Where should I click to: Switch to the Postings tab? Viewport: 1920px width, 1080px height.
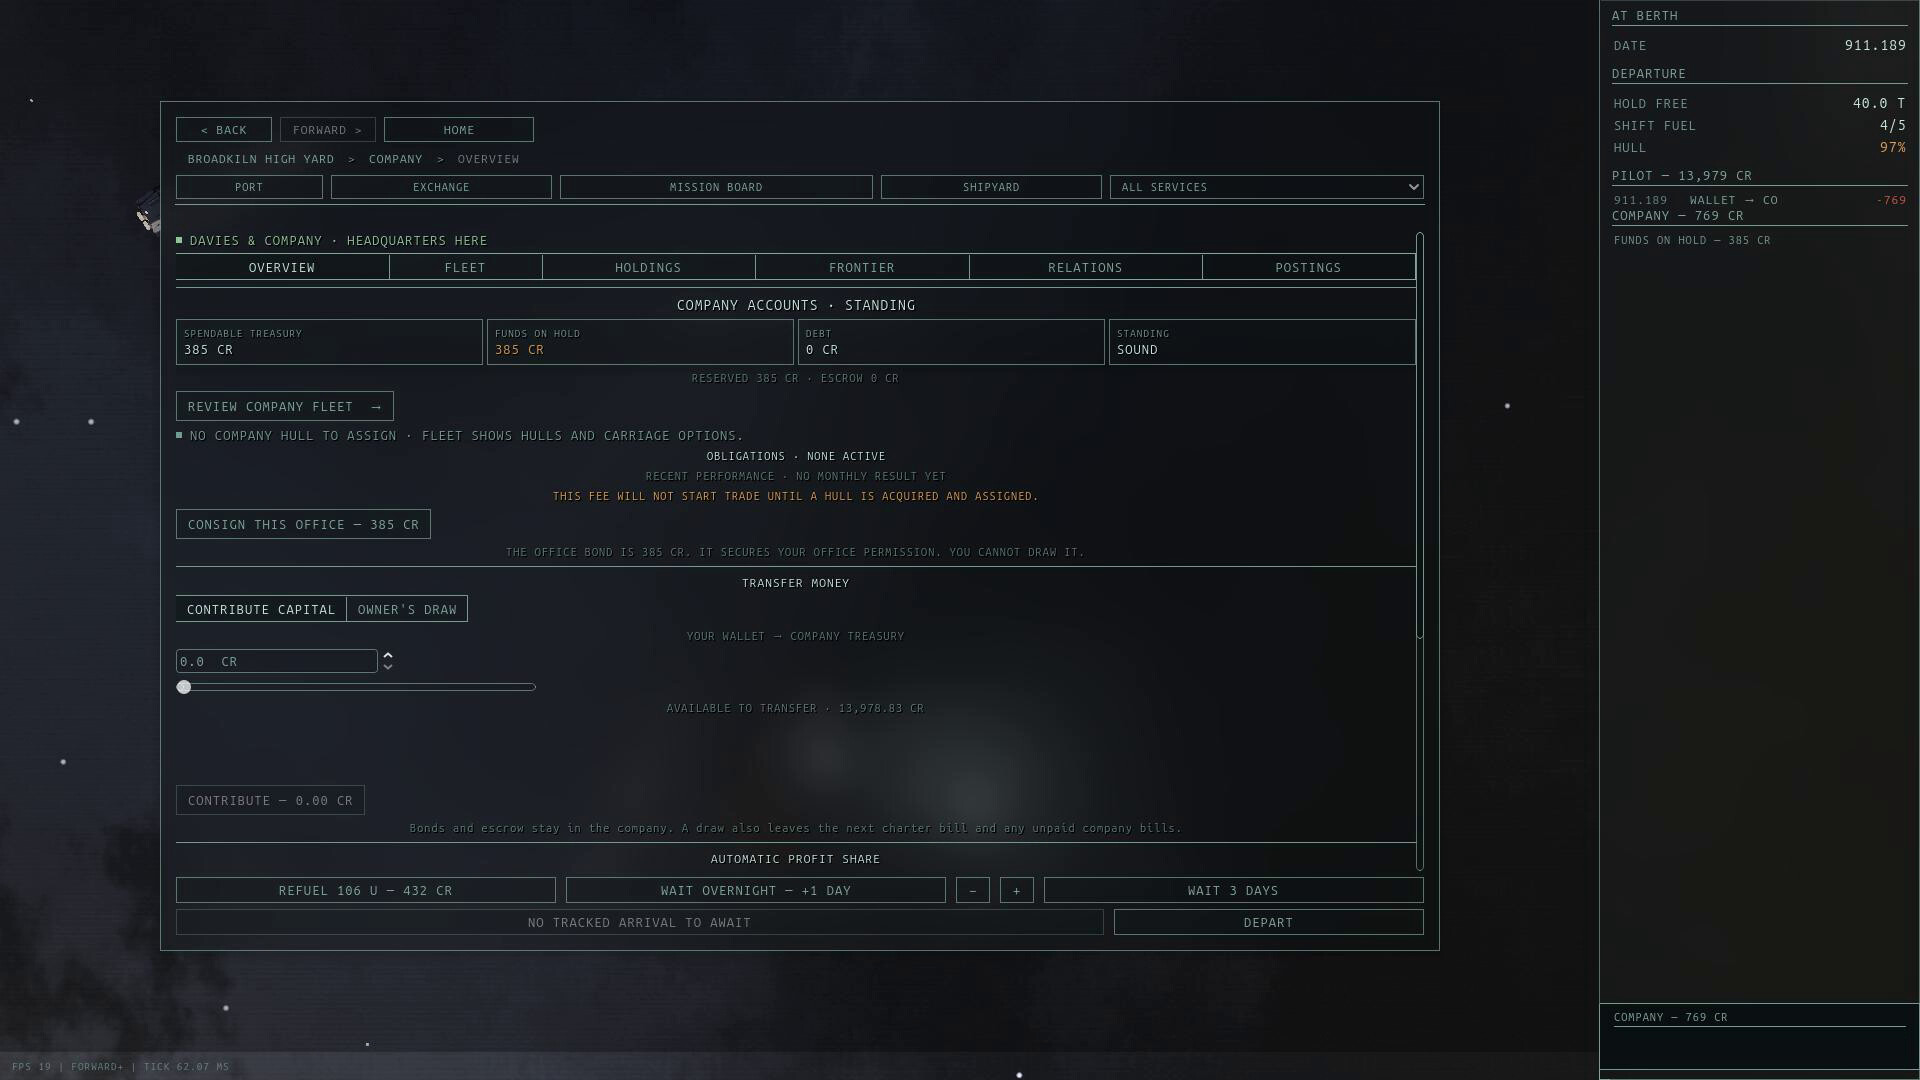click(x=1308, y=268)
